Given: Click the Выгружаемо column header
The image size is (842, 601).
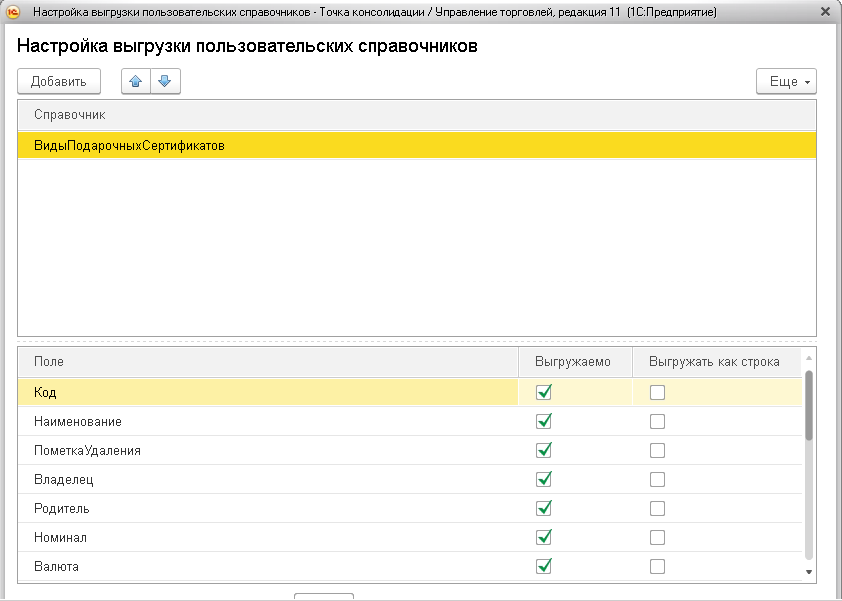Looking at the screenshot, I should click(x=575, y=362).
